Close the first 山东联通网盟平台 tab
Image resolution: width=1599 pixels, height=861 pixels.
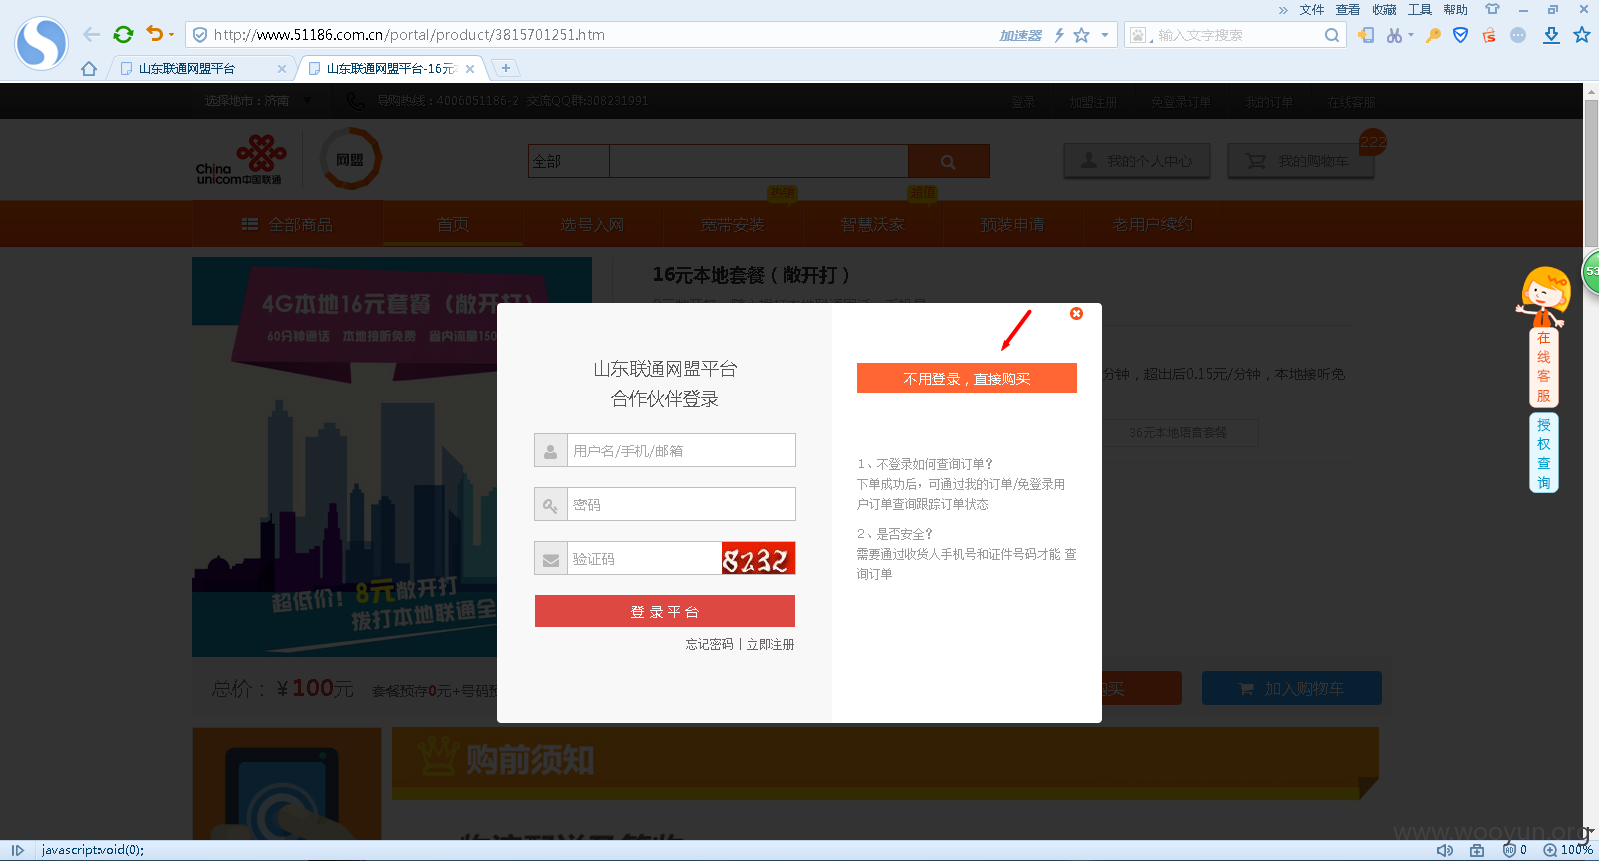[x=282, y=69]
